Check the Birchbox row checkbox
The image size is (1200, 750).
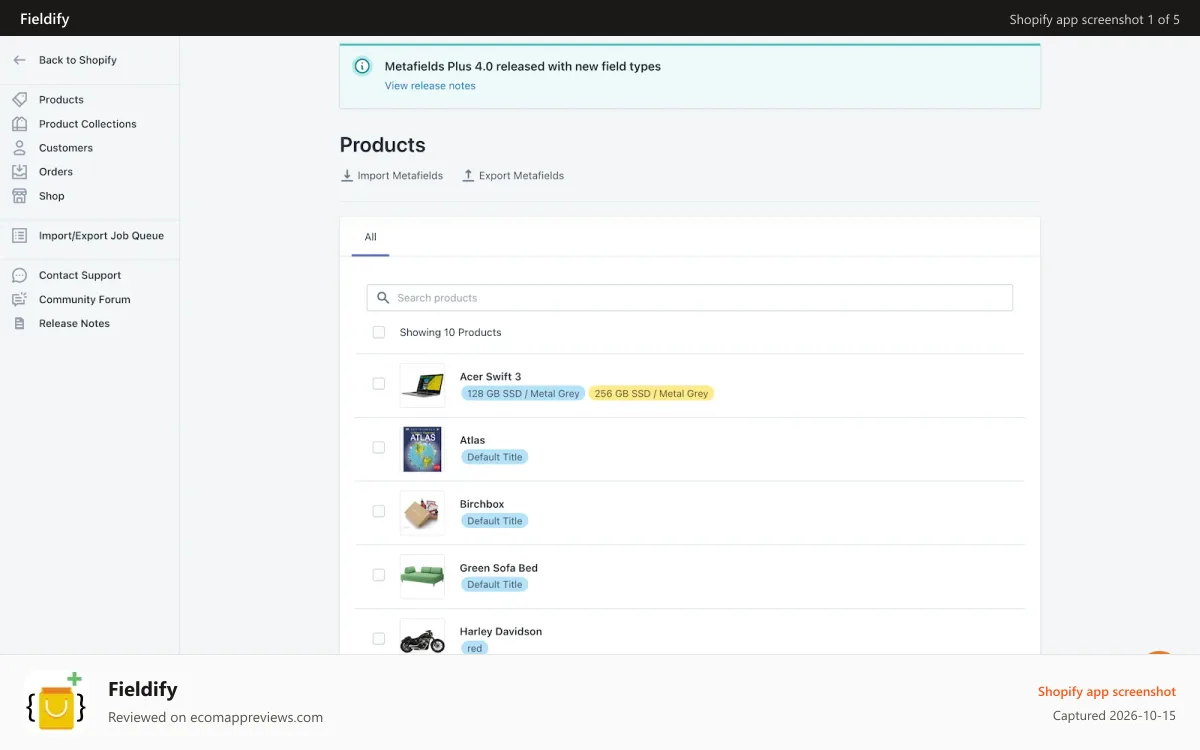(x=379, y=511)
